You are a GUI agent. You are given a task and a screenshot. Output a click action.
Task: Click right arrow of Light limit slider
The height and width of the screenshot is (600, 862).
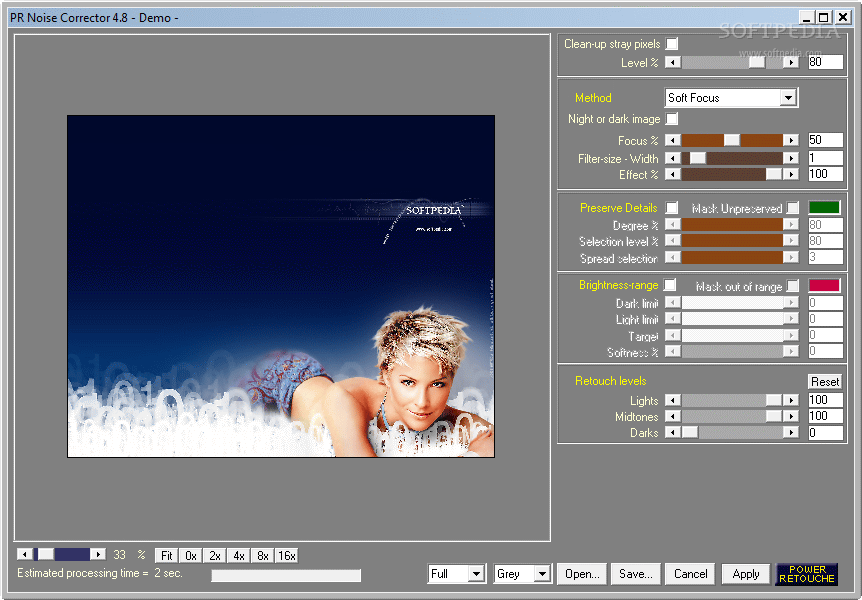[x=791, y=318]
